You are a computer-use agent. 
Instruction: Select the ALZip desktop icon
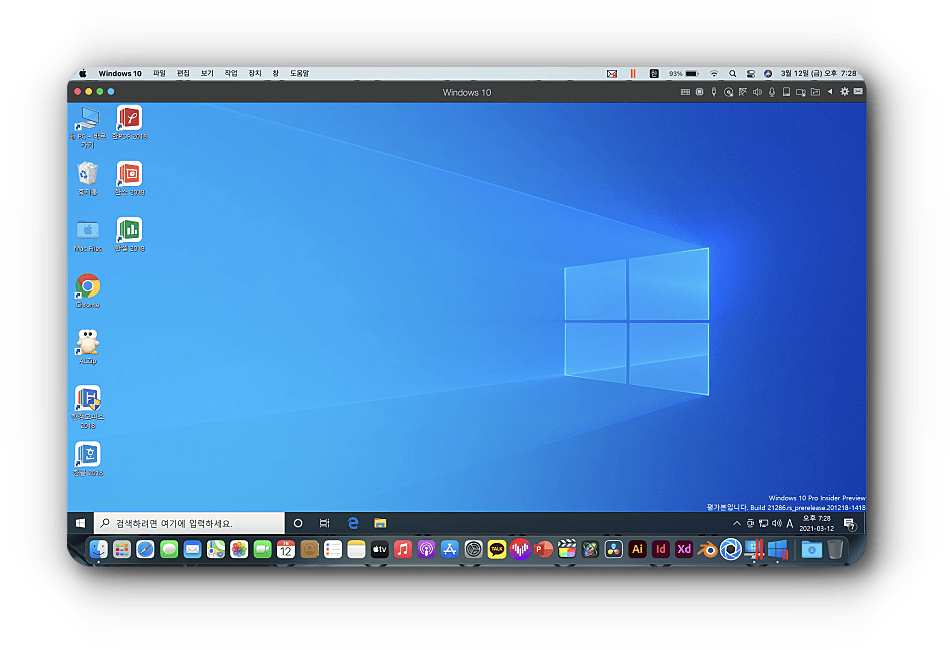tap(88, 347)
